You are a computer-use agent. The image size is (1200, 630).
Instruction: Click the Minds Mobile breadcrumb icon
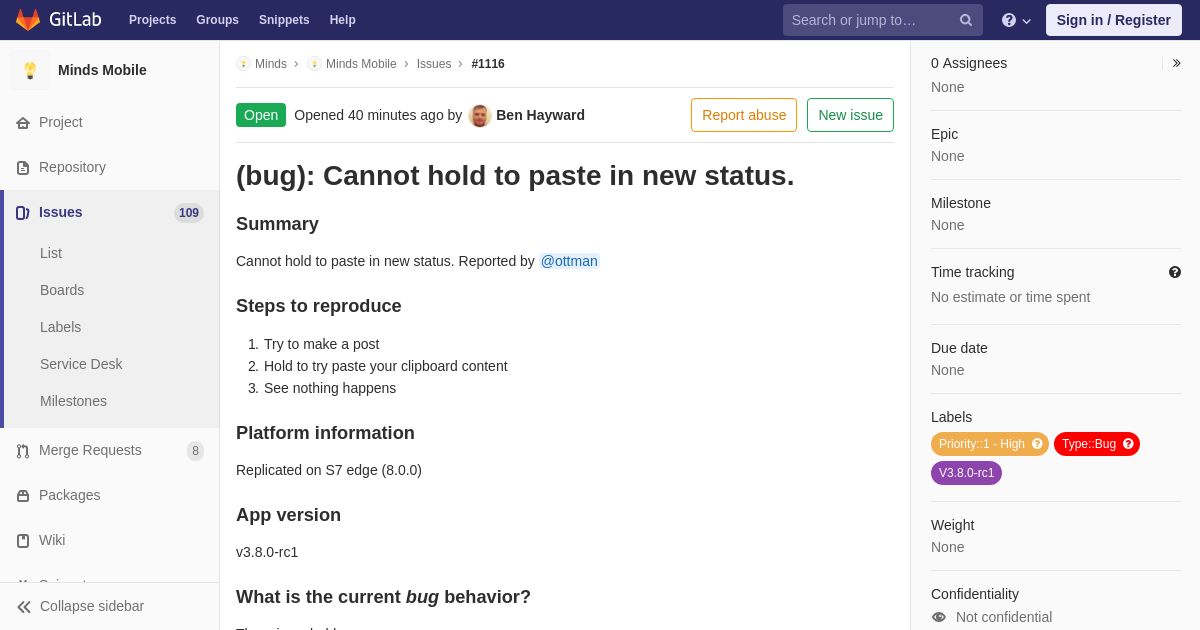pos(314,64)
